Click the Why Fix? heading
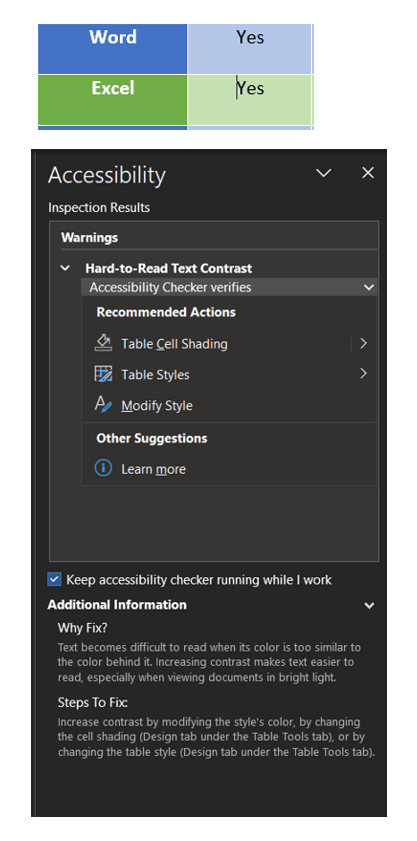The image size is (417, 841). (x=83, y=628)
